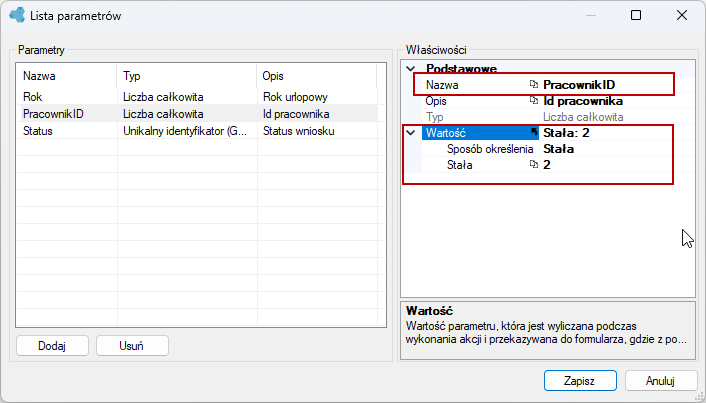Select the PracownikID parameter row
The height and width of the screenshot is (403, 706).
point(197,113)
